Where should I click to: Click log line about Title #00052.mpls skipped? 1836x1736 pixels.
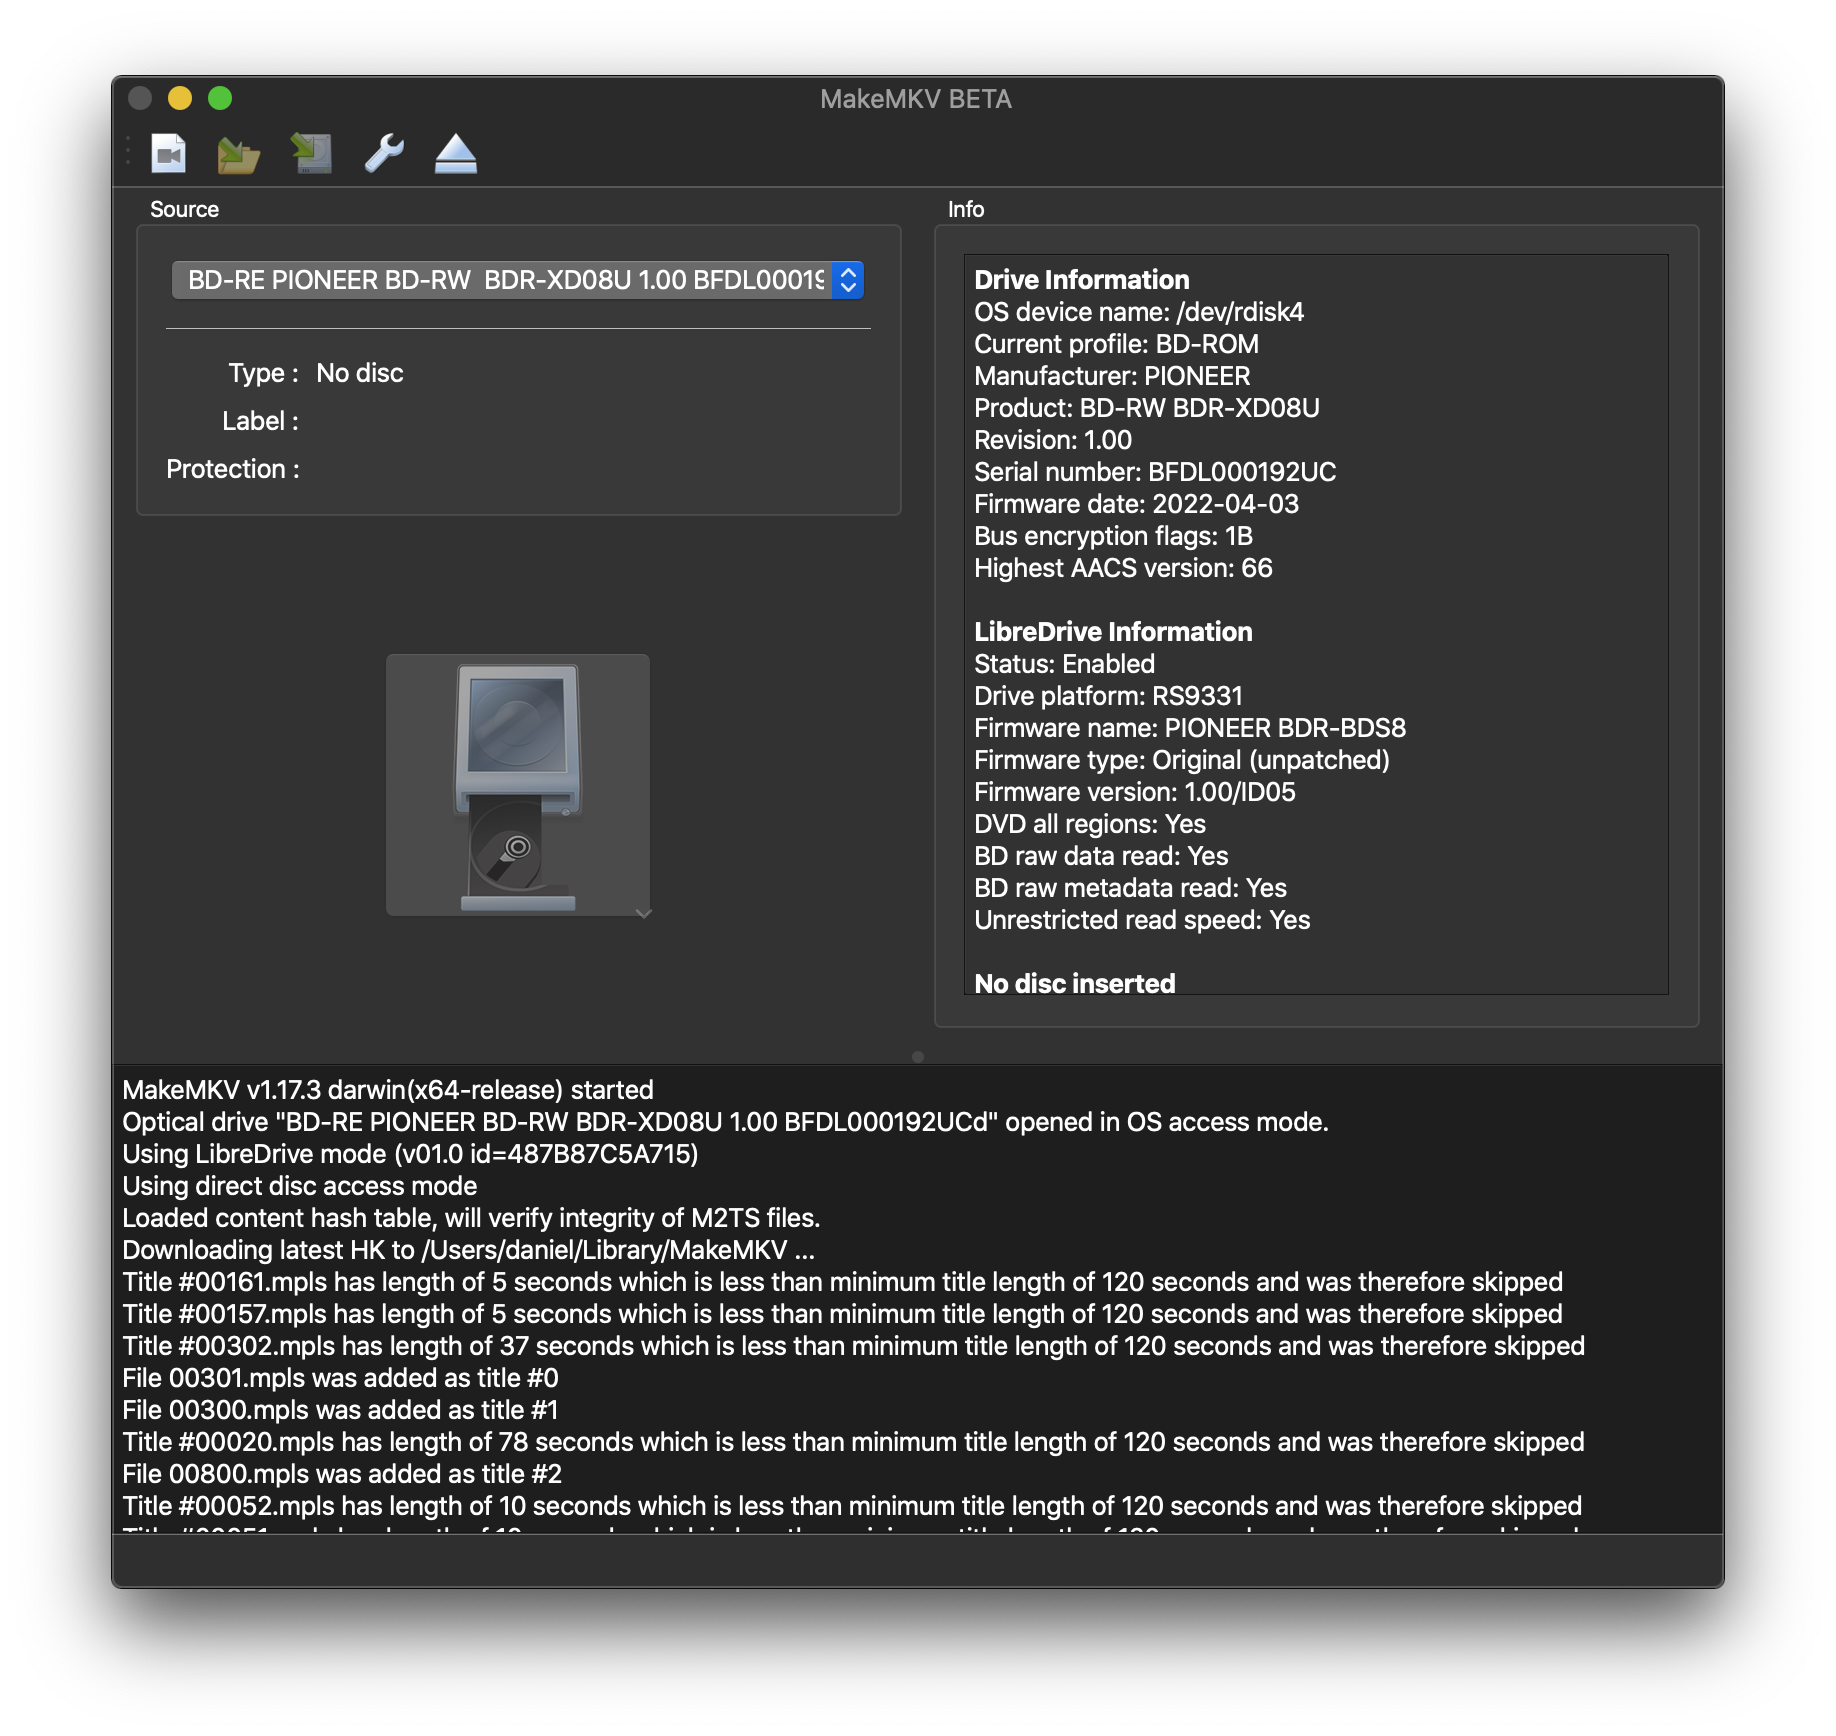[852, 1506]
